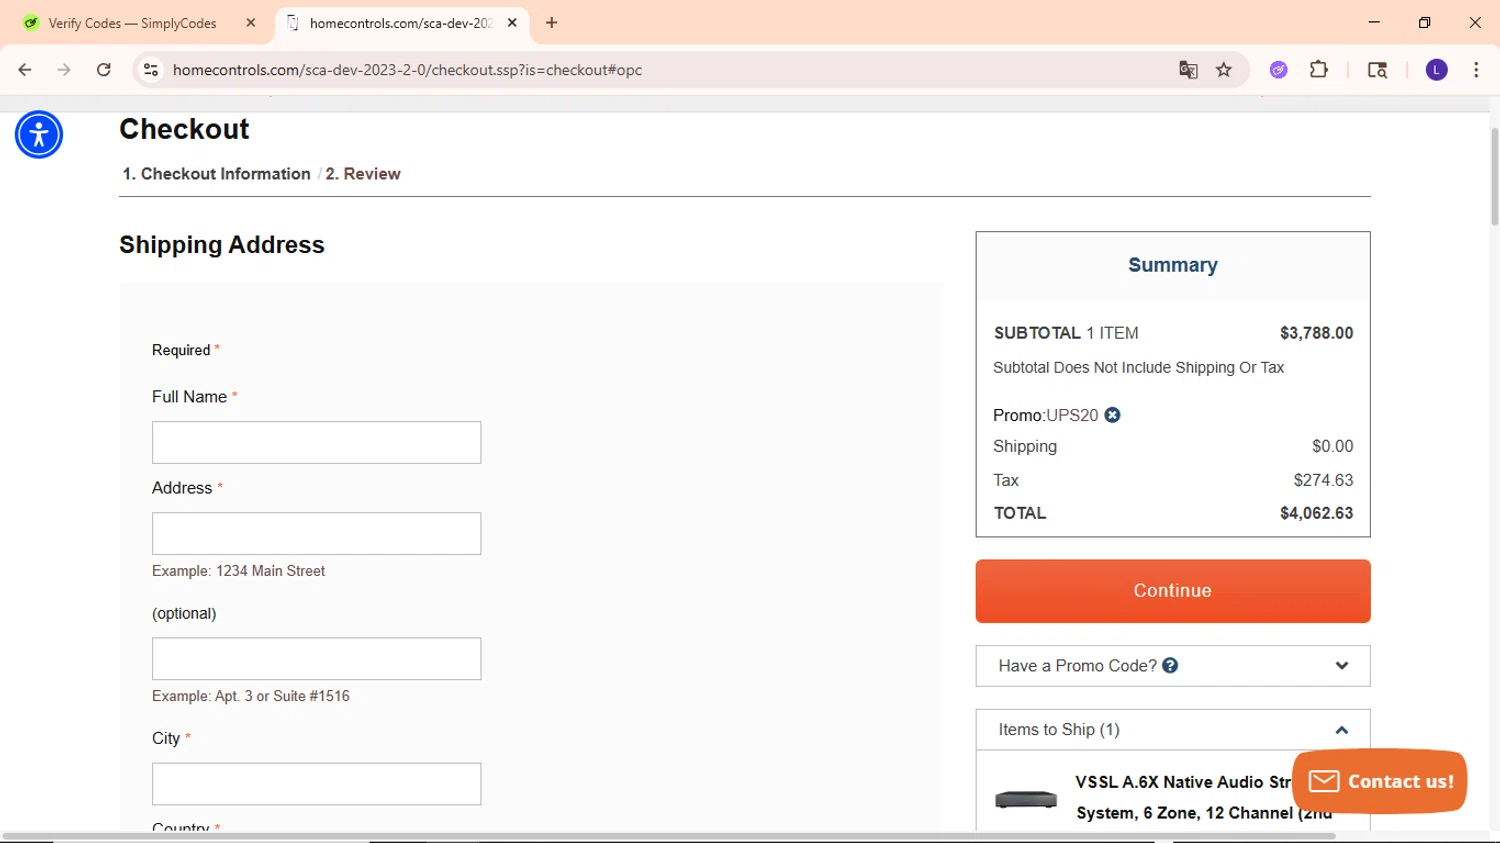The image size is (1500, 843).
Task: Click 'Example: Apt. 3 or Suite #1516' hint
Action: coord(251,696)
